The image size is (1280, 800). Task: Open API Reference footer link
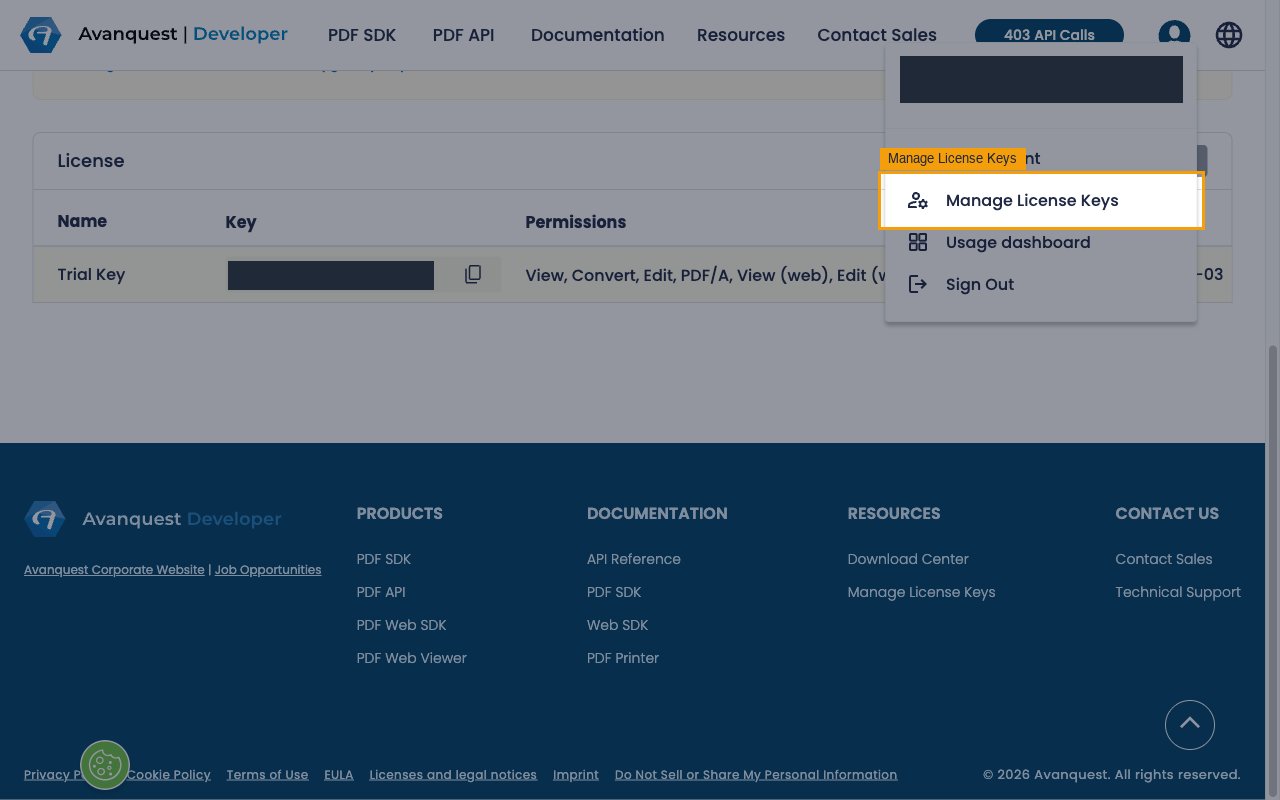pyautogui.click(x=634, y=559)
